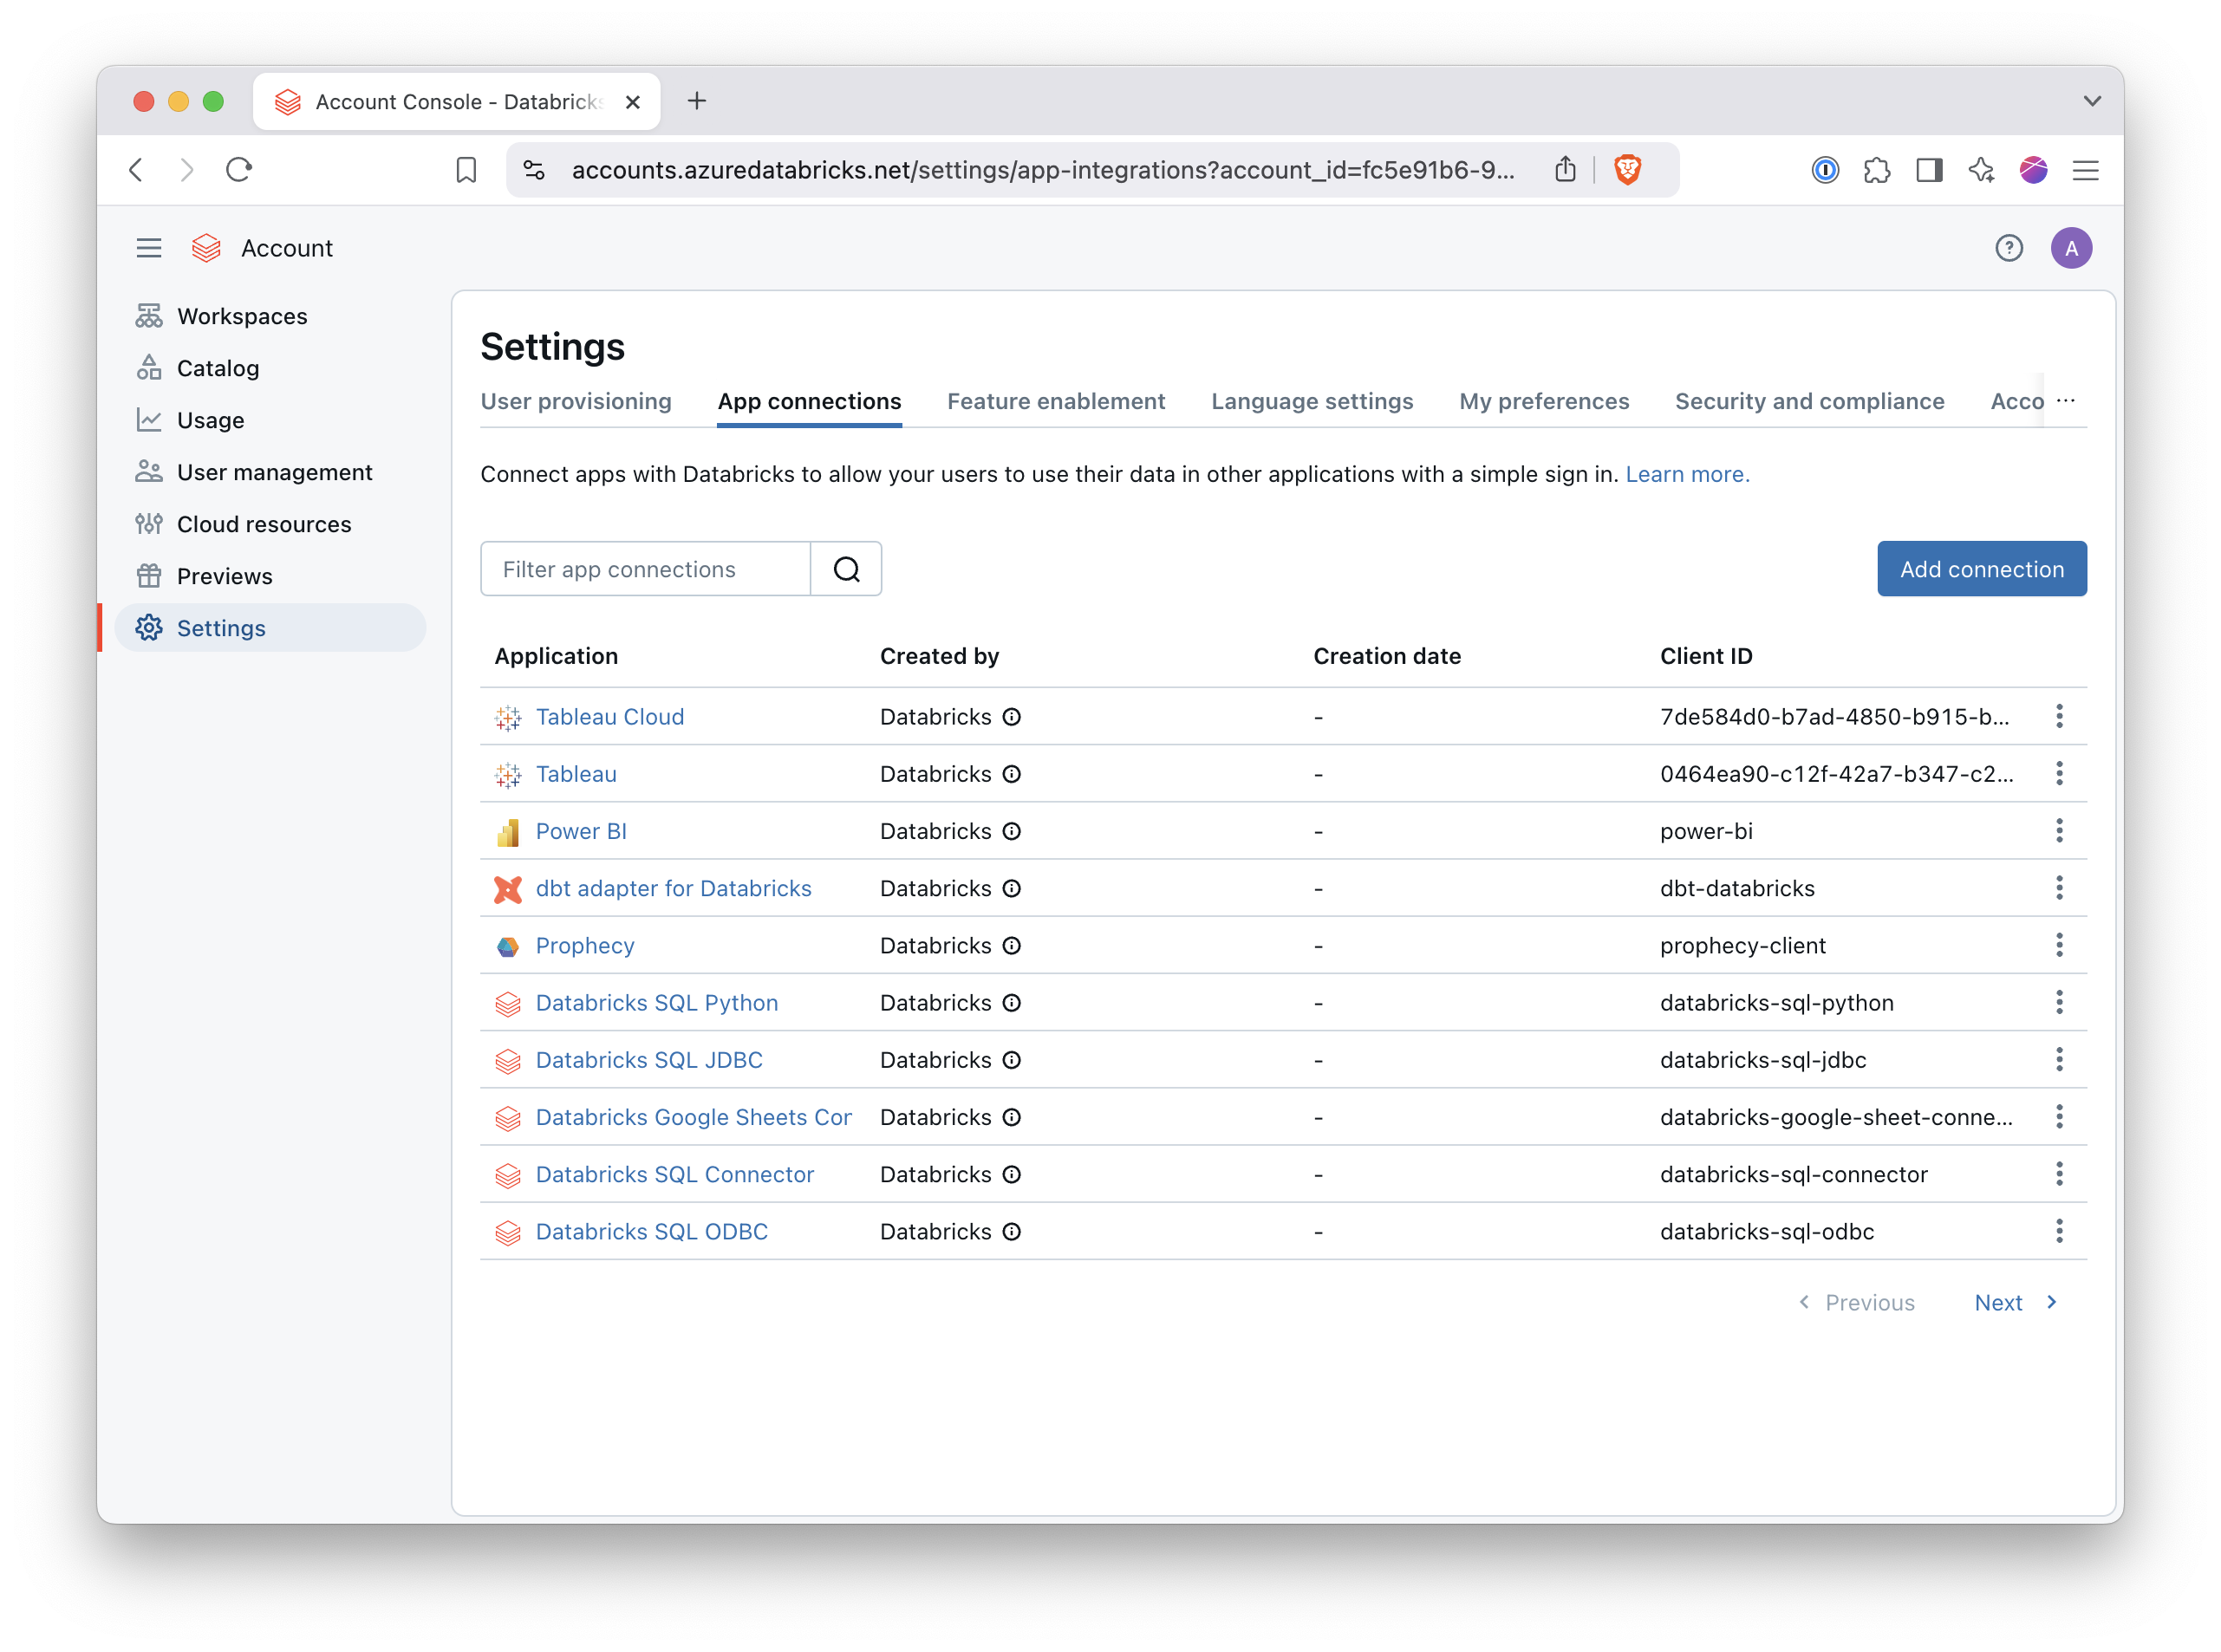Click the Databricks logo next to Account
Screen dimensions: 2221x1652
tap(206, 248)
